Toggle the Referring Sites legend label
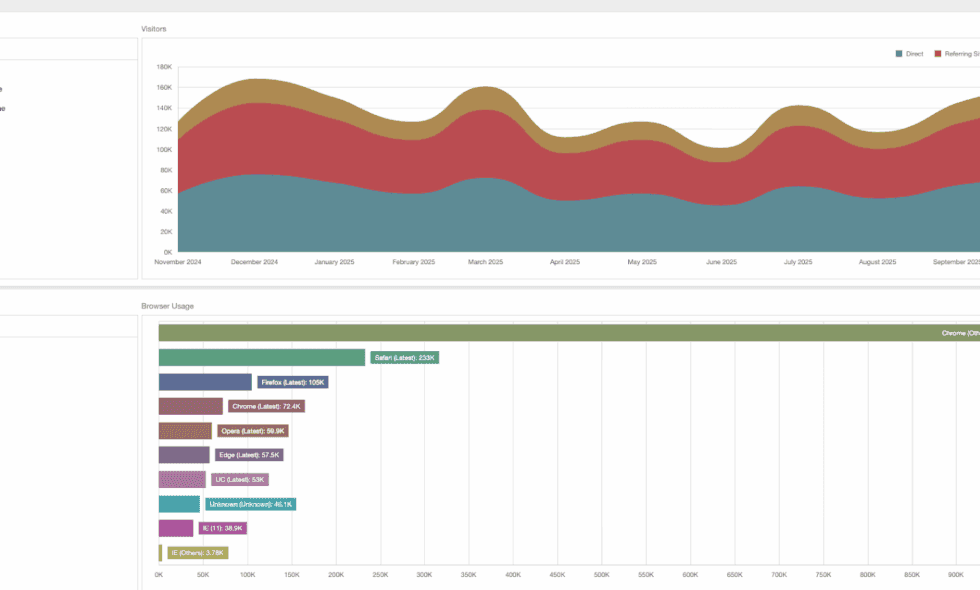 pyautogui.click(x=962, y=54)
